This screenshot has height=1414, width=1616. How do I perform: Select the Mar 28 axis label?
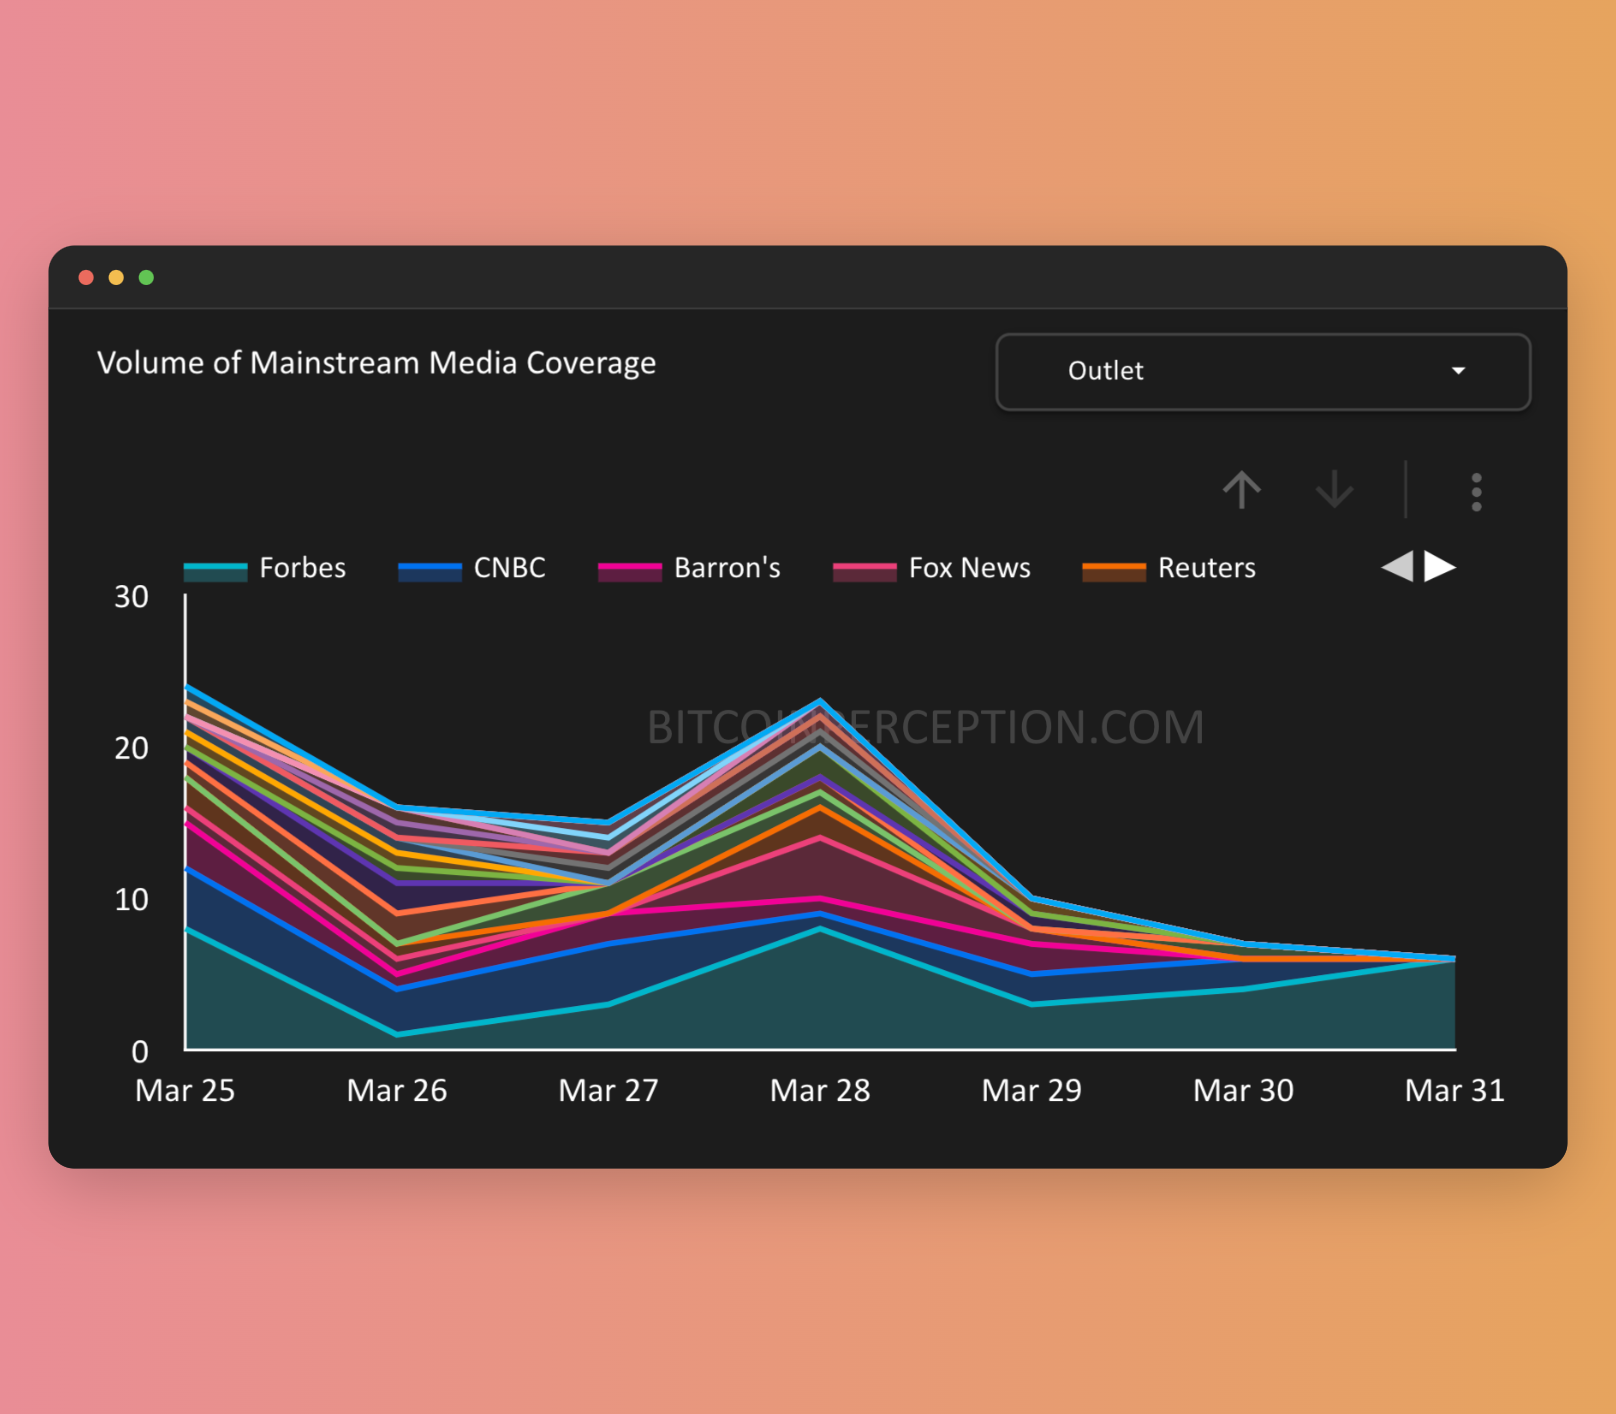pos(820,1090)
